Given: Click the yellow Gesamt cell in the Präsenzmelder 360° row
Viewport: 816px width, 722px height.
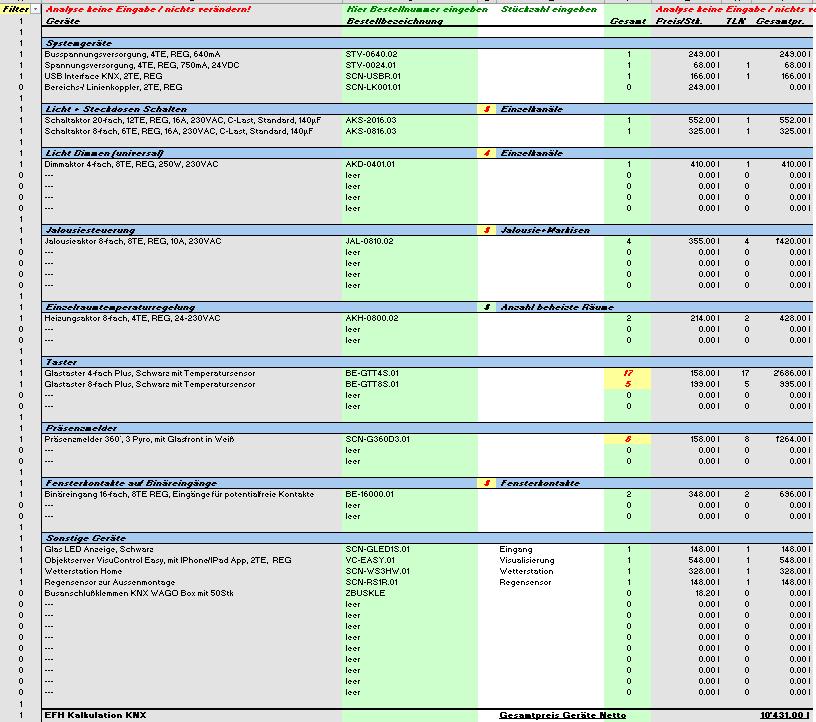Looking at the screenshot, I should 627,439.
